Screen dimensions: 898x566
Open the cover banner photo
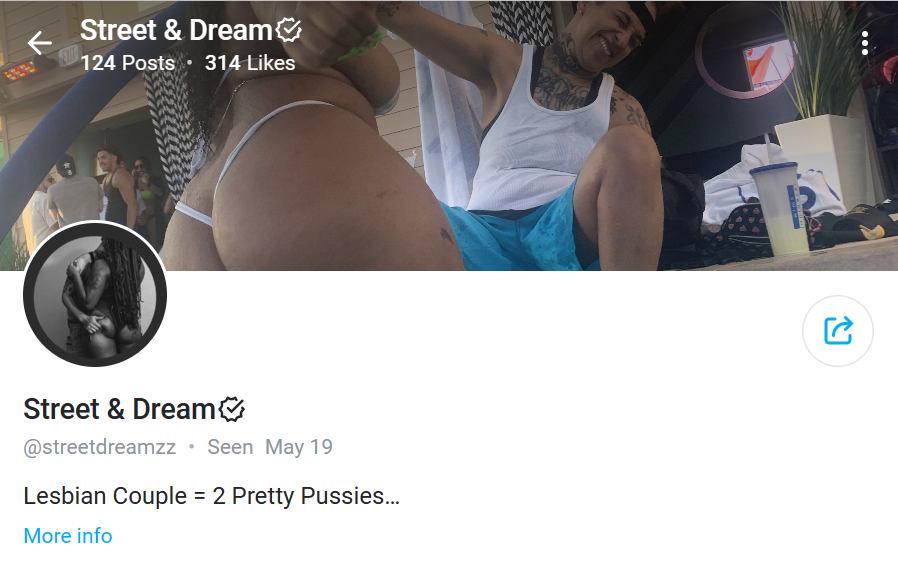(449, 135)
